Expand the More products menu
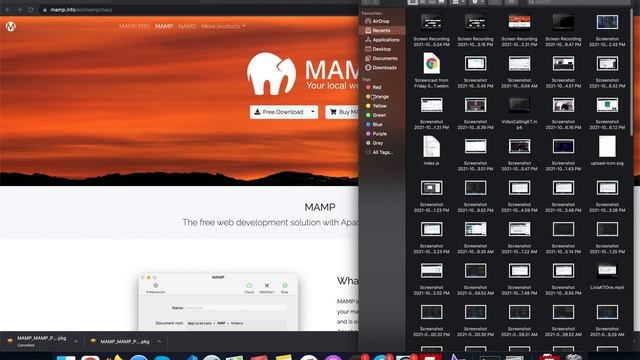640x360 pixels. [x=223, y=26]
